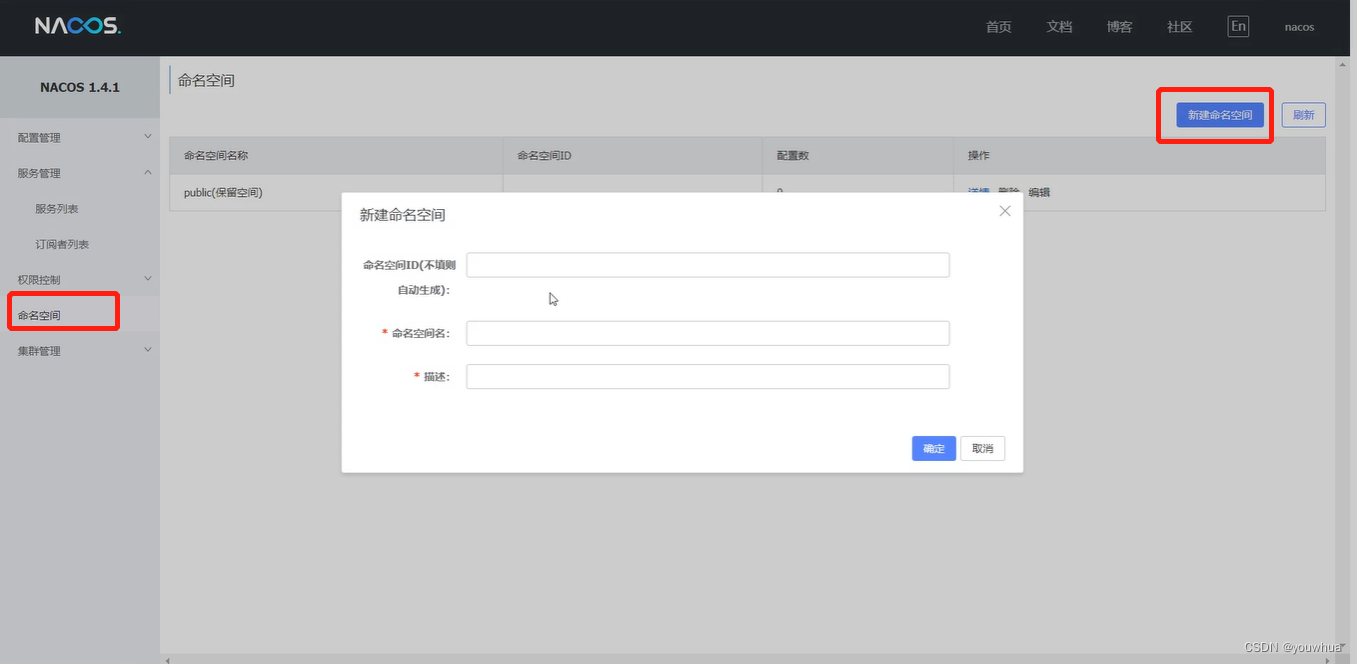1357x664 pixels.
Task: Collapse 服务管理 sidebar section
Action: click(x=80, y=173)
